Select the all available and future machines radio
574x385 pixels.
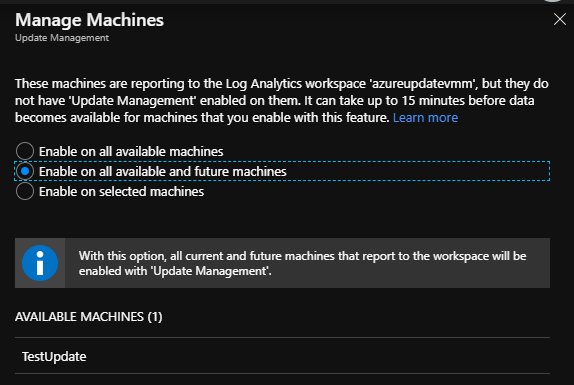tap(25, 171)
